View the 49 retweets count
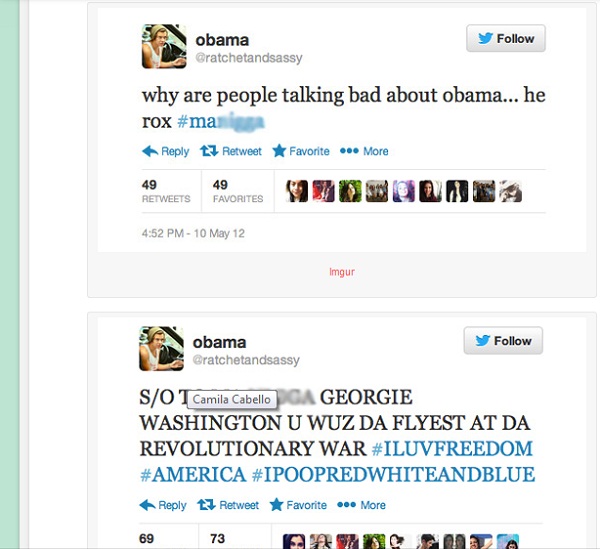Screen dimensions: 600x549 click(166, 191)
